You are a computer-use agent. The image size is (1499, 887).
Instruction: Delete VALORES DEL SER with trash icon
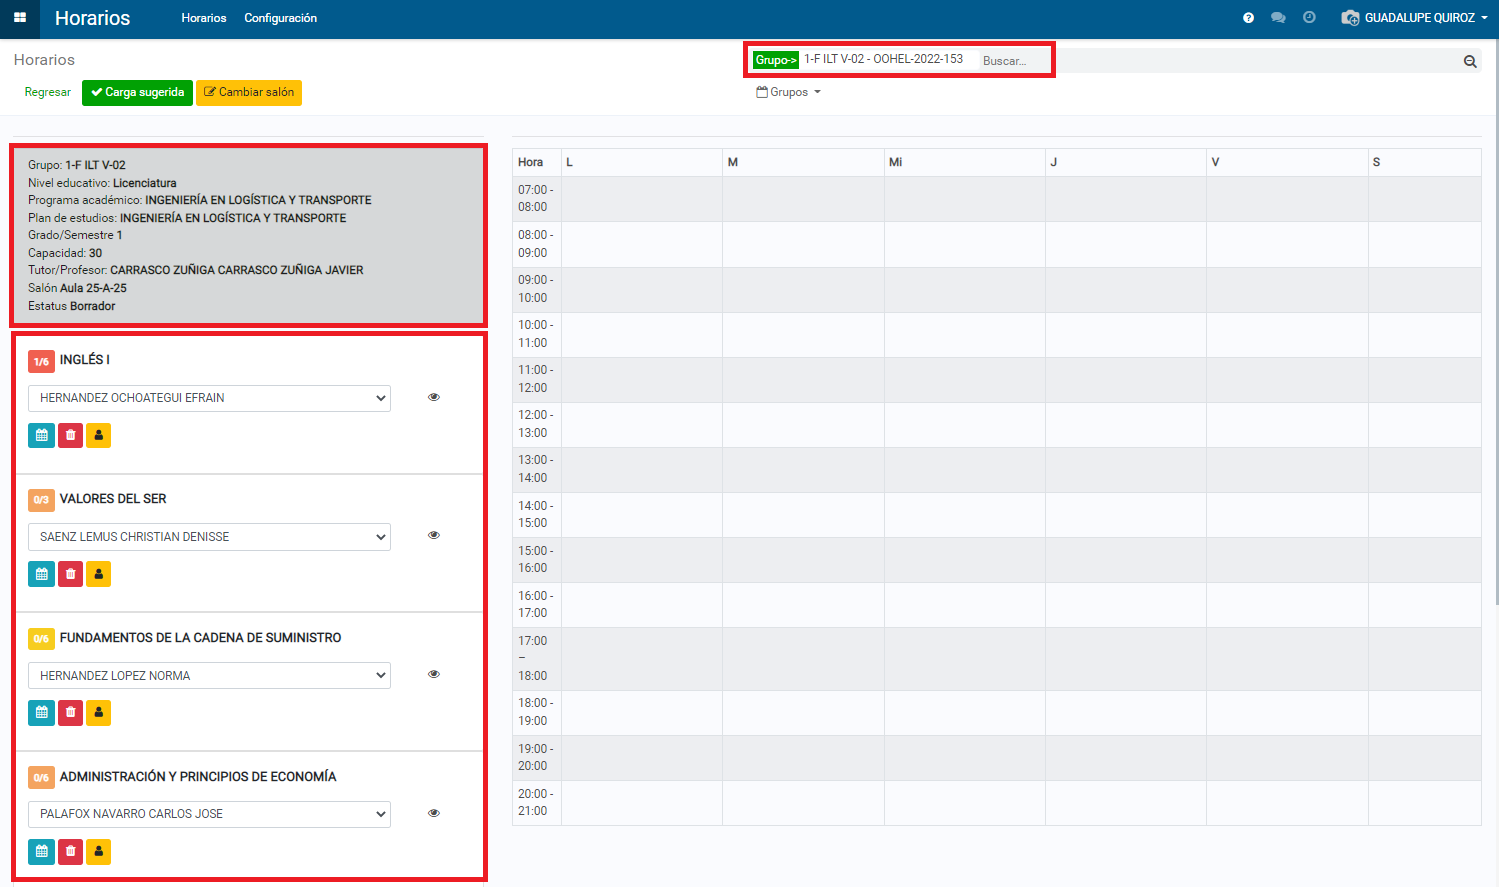click(70, 574)
